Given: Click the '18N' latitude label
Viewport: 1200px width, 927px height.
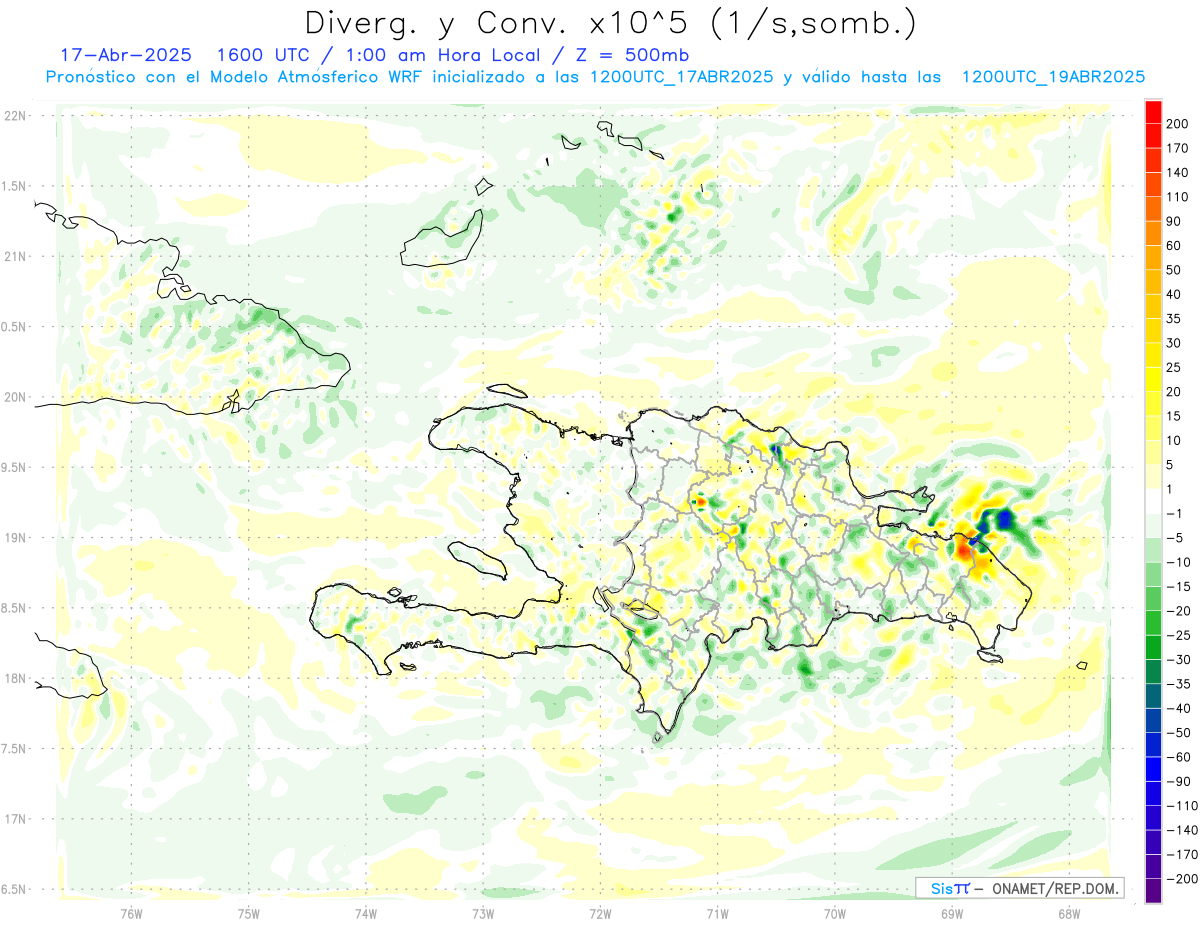Looking at the screenshot, I should pos(14,678).
